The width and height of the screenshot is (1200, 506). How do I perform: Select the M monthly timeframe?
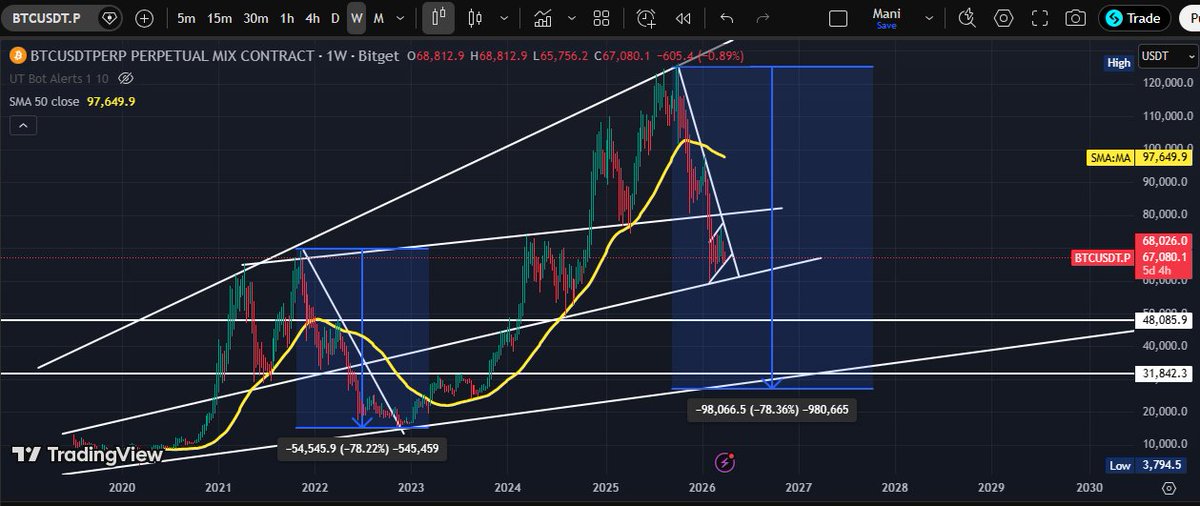(378, 18)
